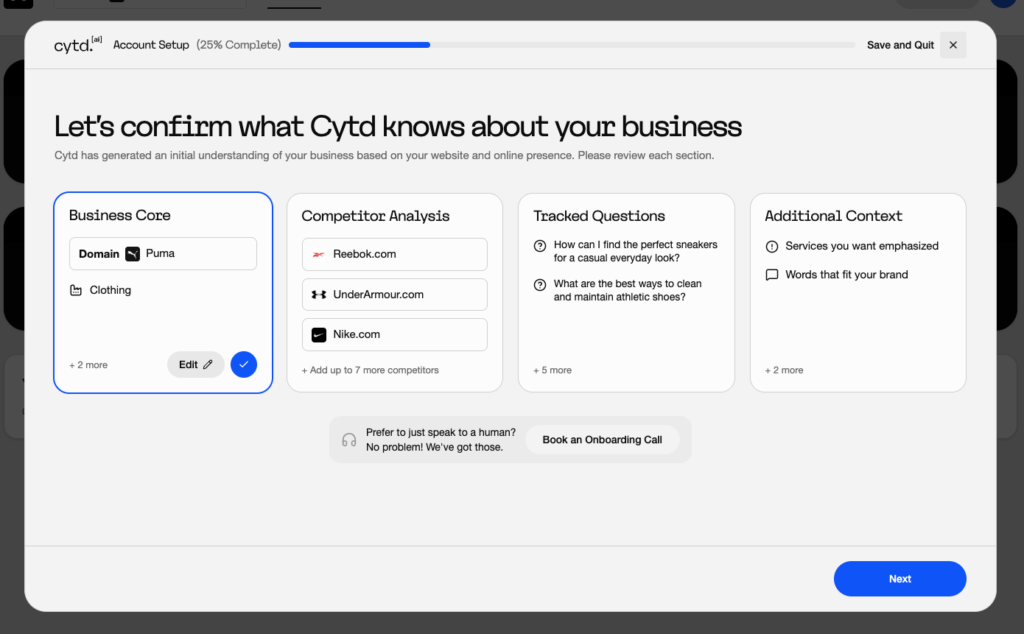Select the Domain Puma field

pyautogui.click(x=163, y=253)
